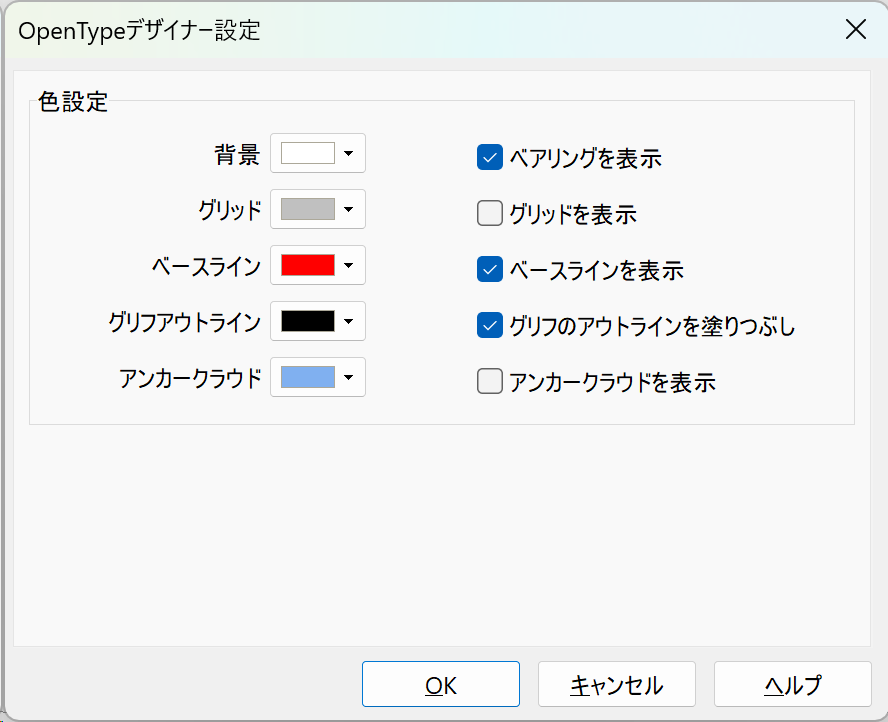Open the アンカークラウド color dropdown arrow
The height and width of the screenshot is (722, 888).
click(349, 377)
